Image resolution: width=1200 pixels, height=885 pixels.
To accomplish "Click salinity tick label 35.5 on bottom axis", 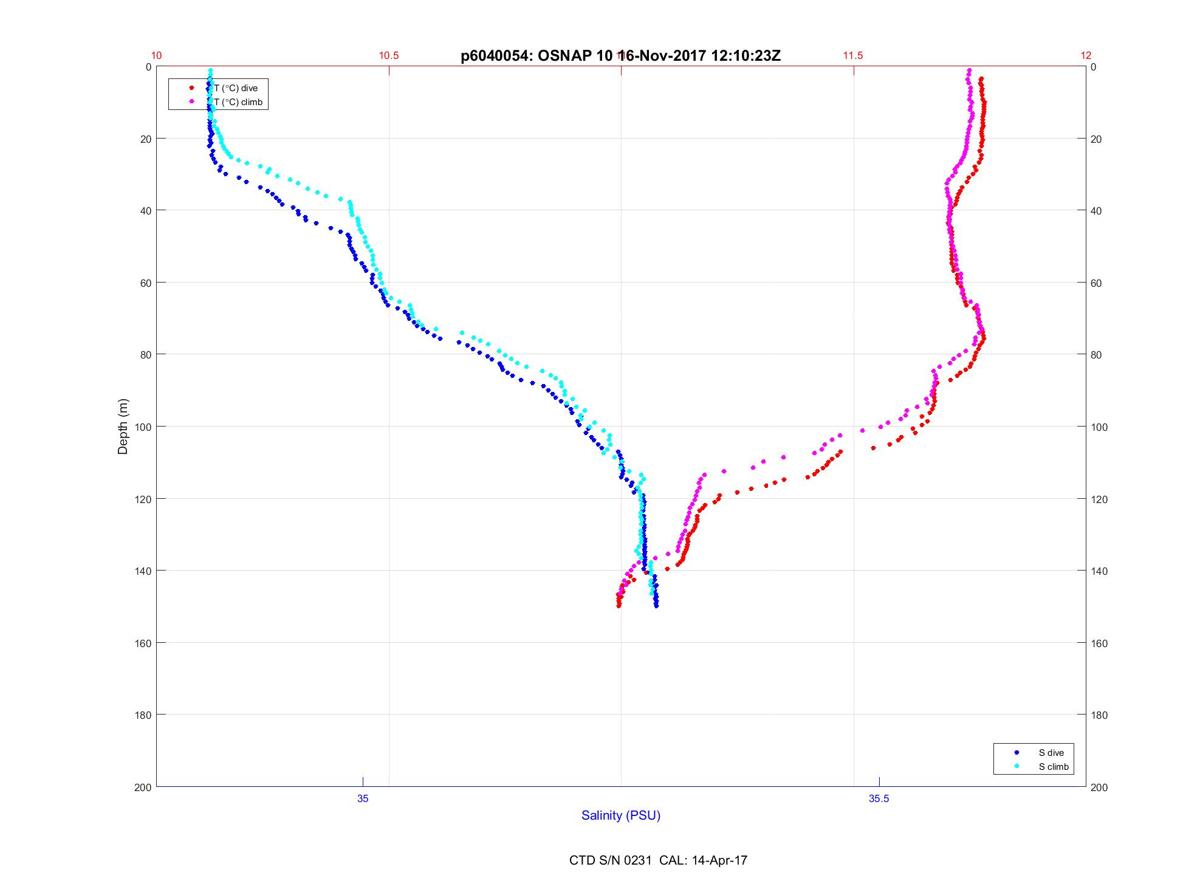I will 878,798.
